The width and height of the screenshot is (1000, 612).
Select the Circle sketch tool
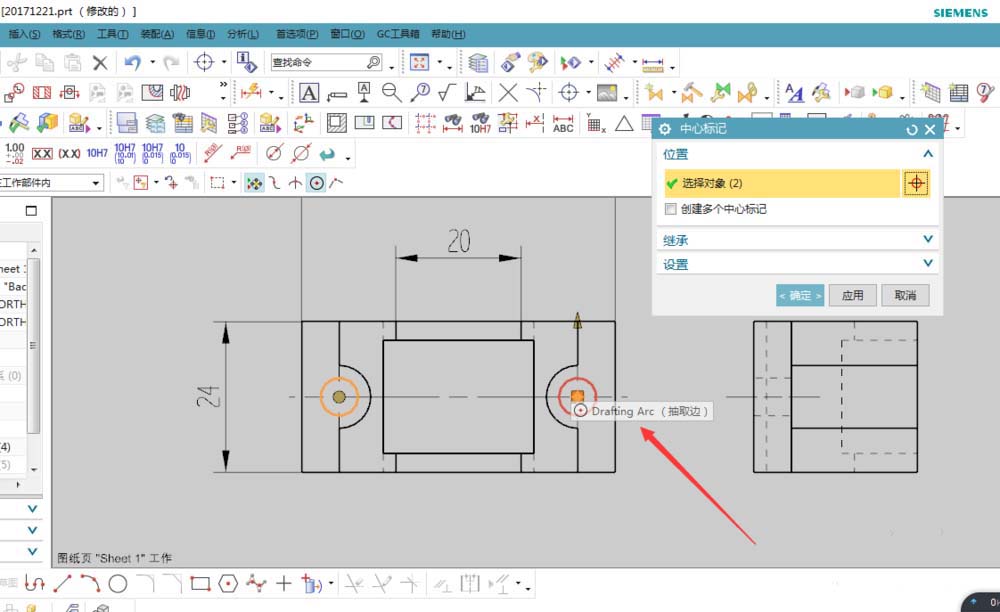[x=117, y=583]
